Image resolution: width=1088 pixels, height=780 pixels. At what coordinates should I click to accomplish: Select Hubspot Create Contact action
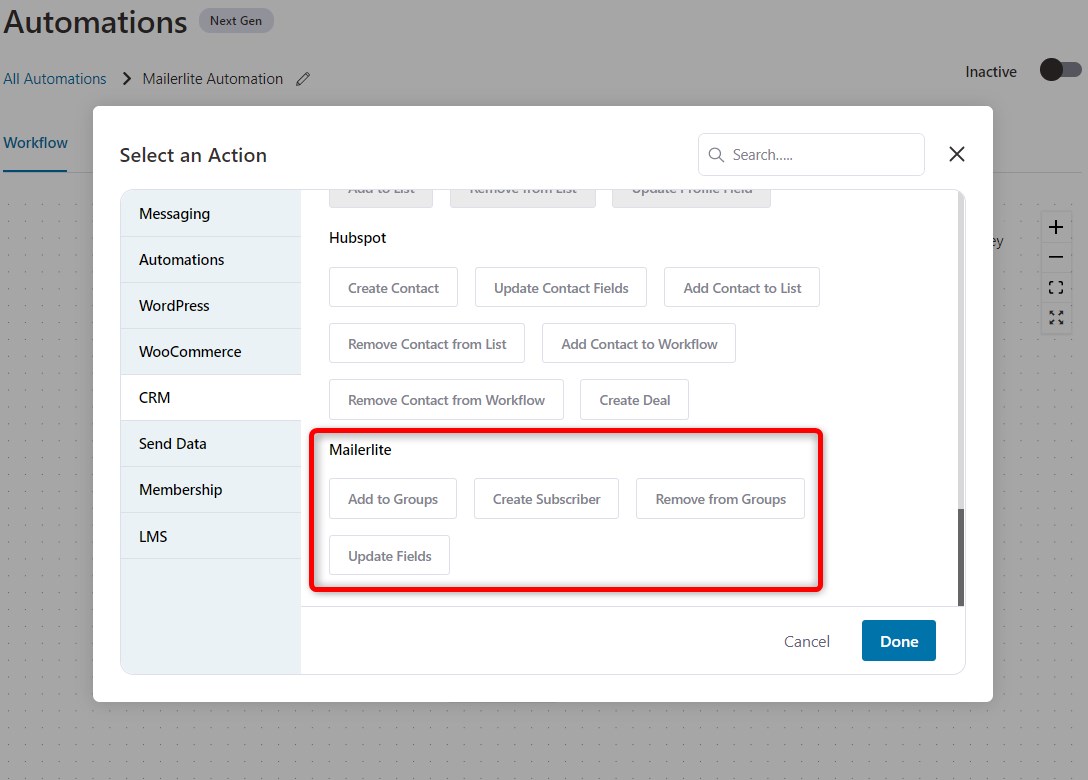pyautogui.click(x=393, y=287)
